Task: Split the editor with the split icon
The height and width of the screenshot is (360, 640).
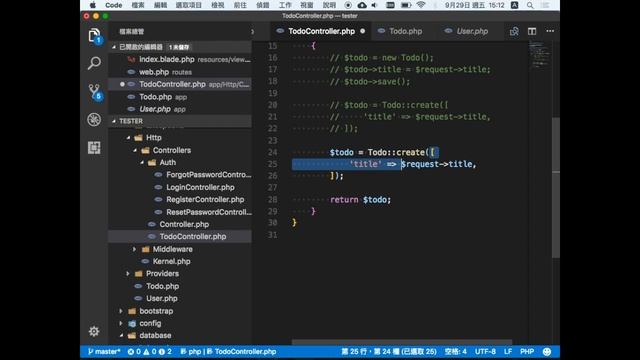Action: click(532, 31)
